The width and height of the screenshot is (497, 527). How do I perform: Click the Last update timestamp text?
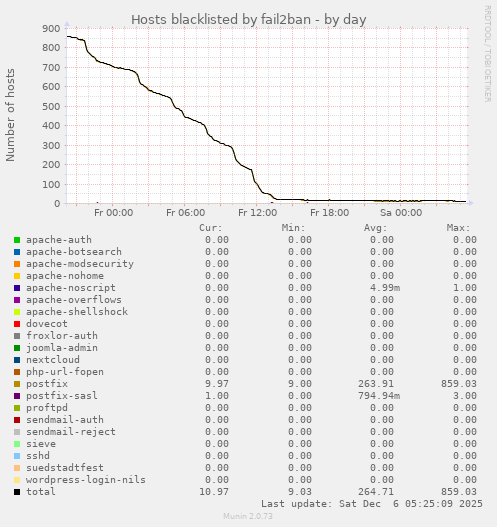372,504
